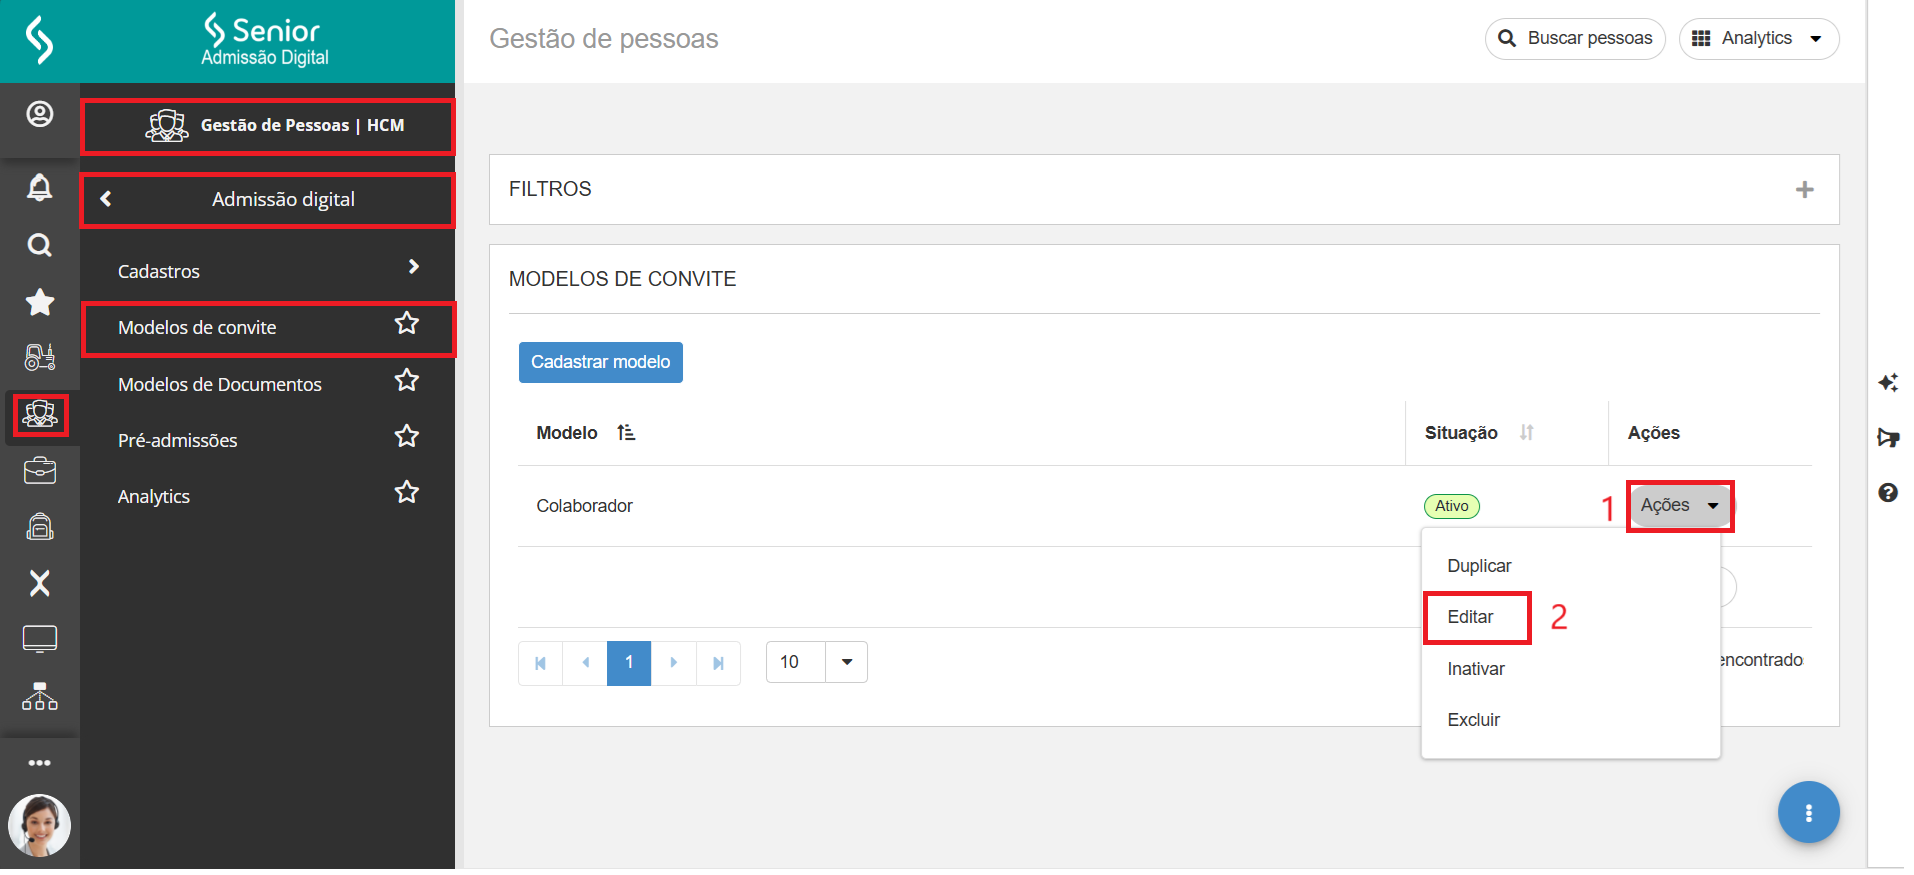Open the Analytics dropdown in header
The height and width of the screenshot is (875, 1914).
point(1758,39)
